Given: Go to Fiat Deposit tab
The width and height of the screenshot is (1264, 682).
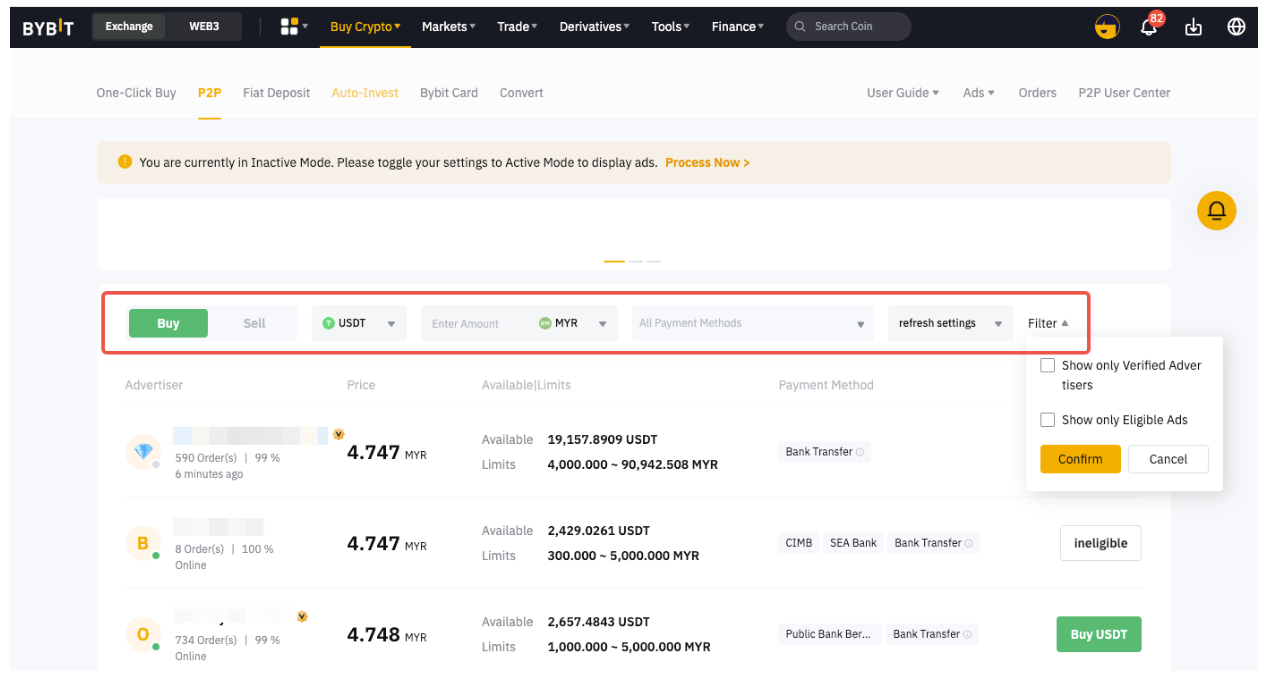Looking at the screenshot, I should [276, 93].
